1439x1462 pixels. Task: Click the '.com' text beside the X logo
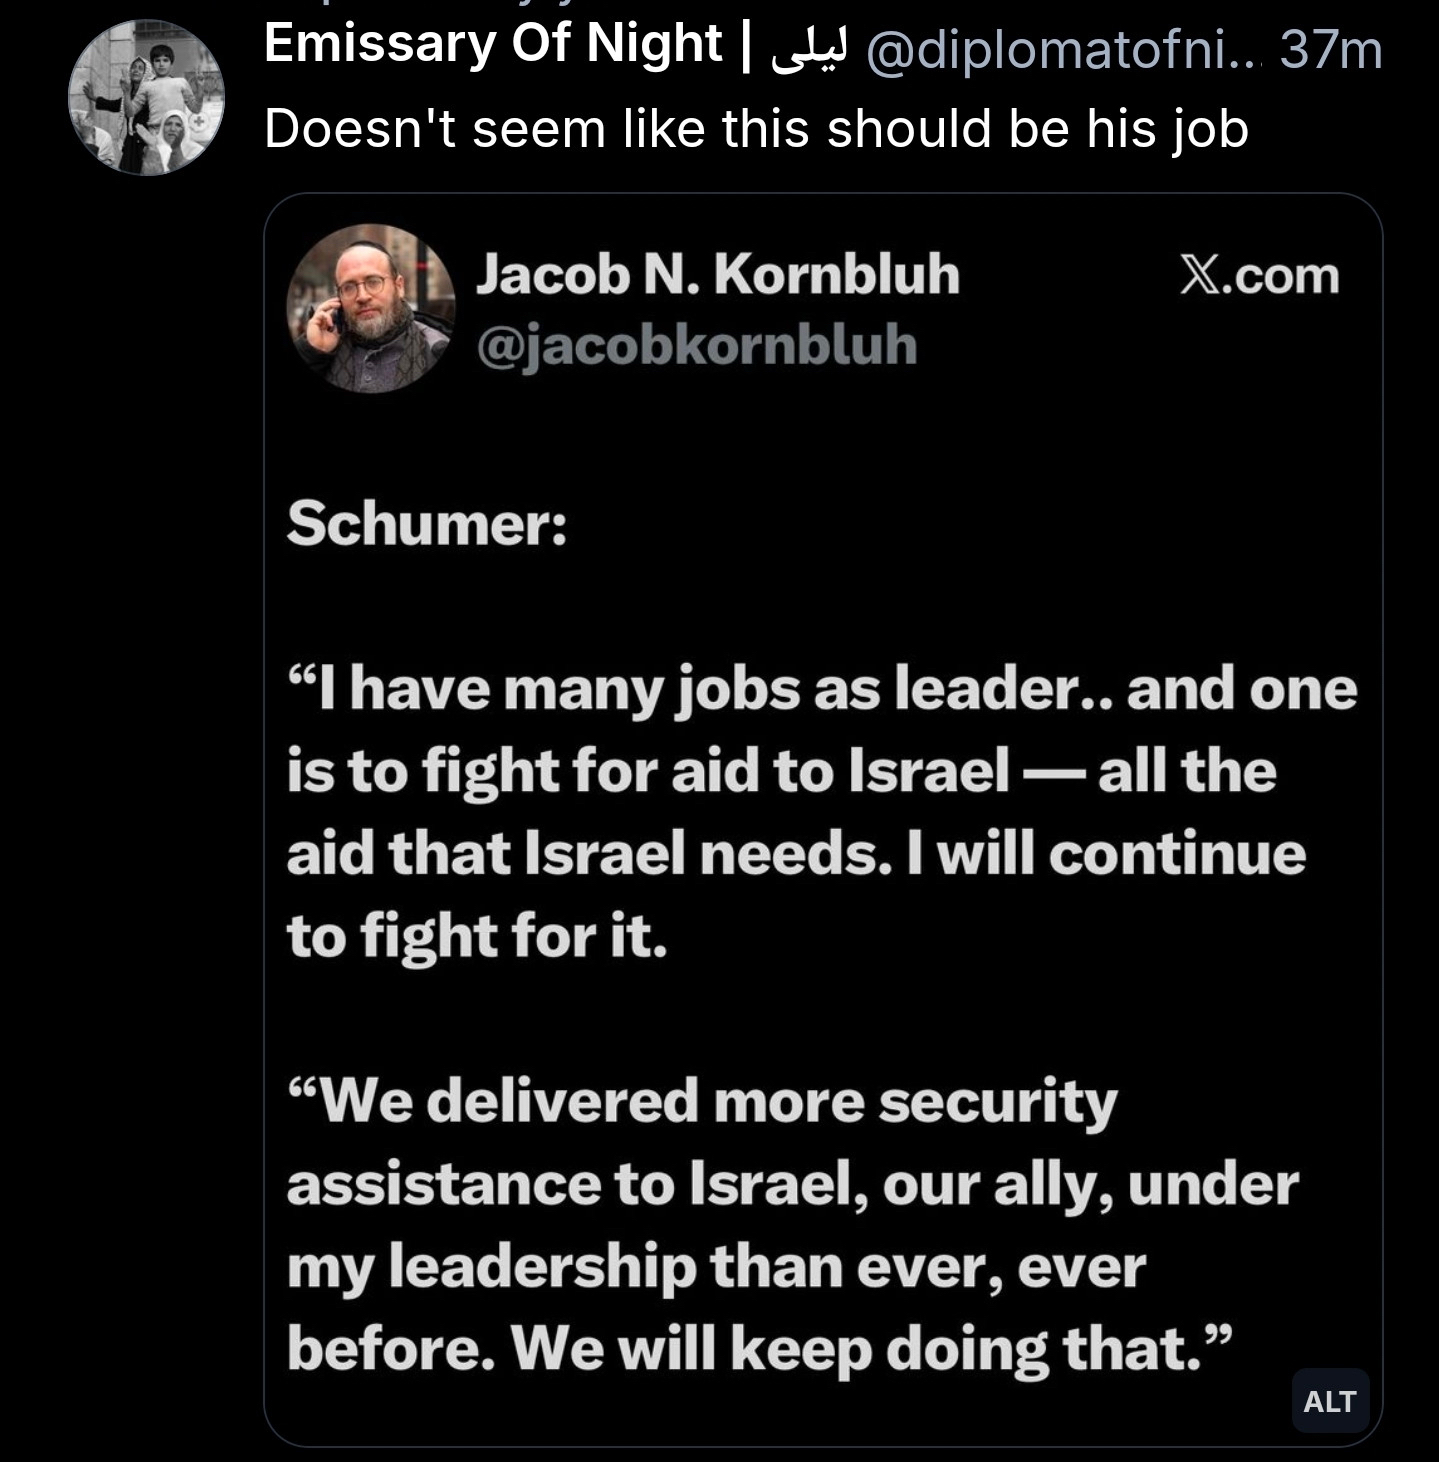tap(1282, 275)
